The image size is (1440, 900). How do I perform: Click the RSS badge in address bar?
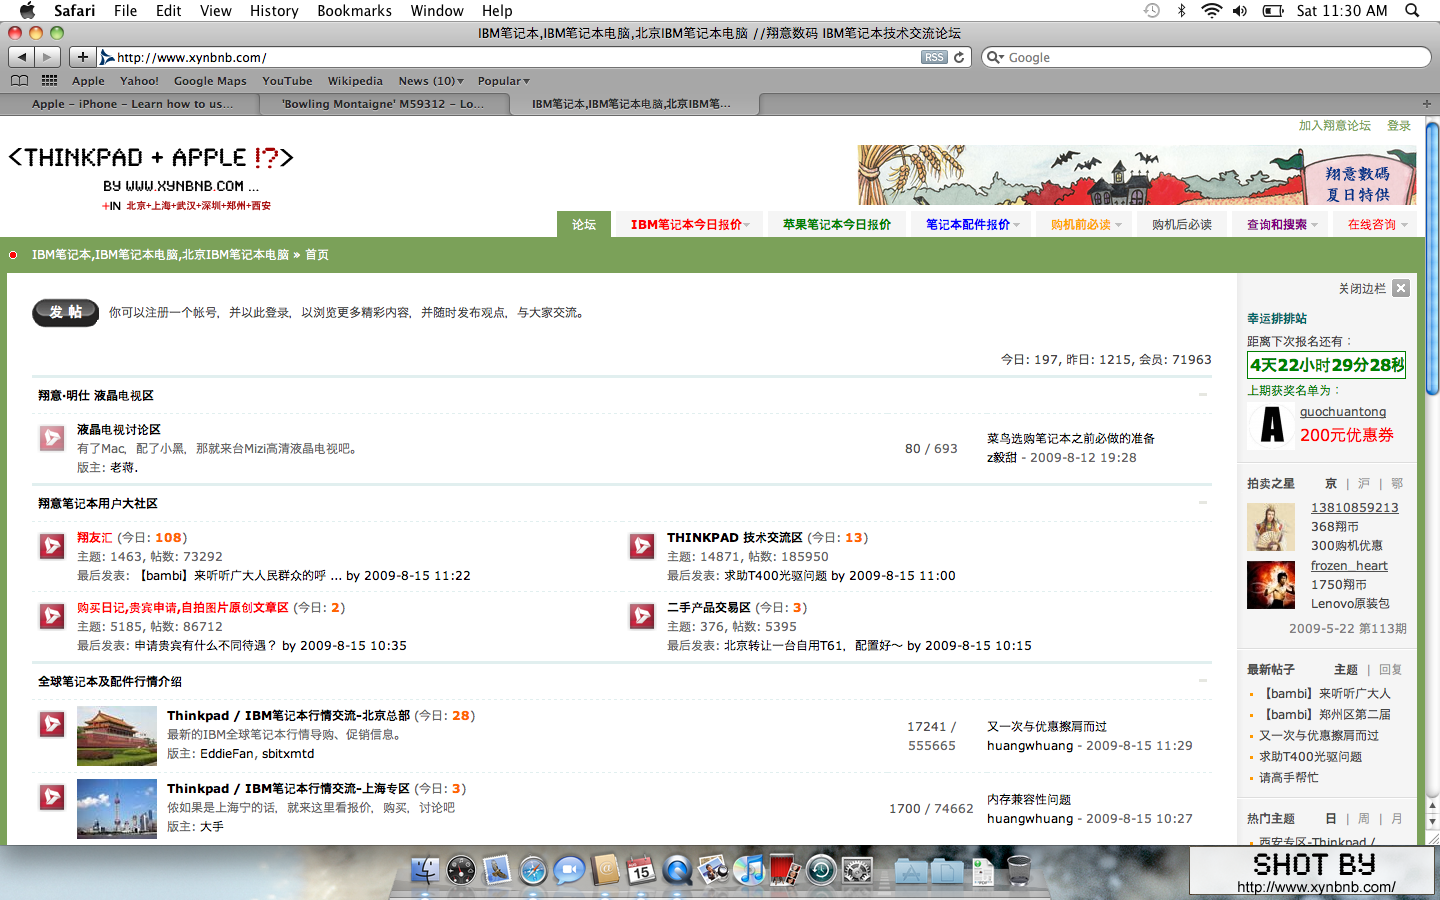pos(934,57)
